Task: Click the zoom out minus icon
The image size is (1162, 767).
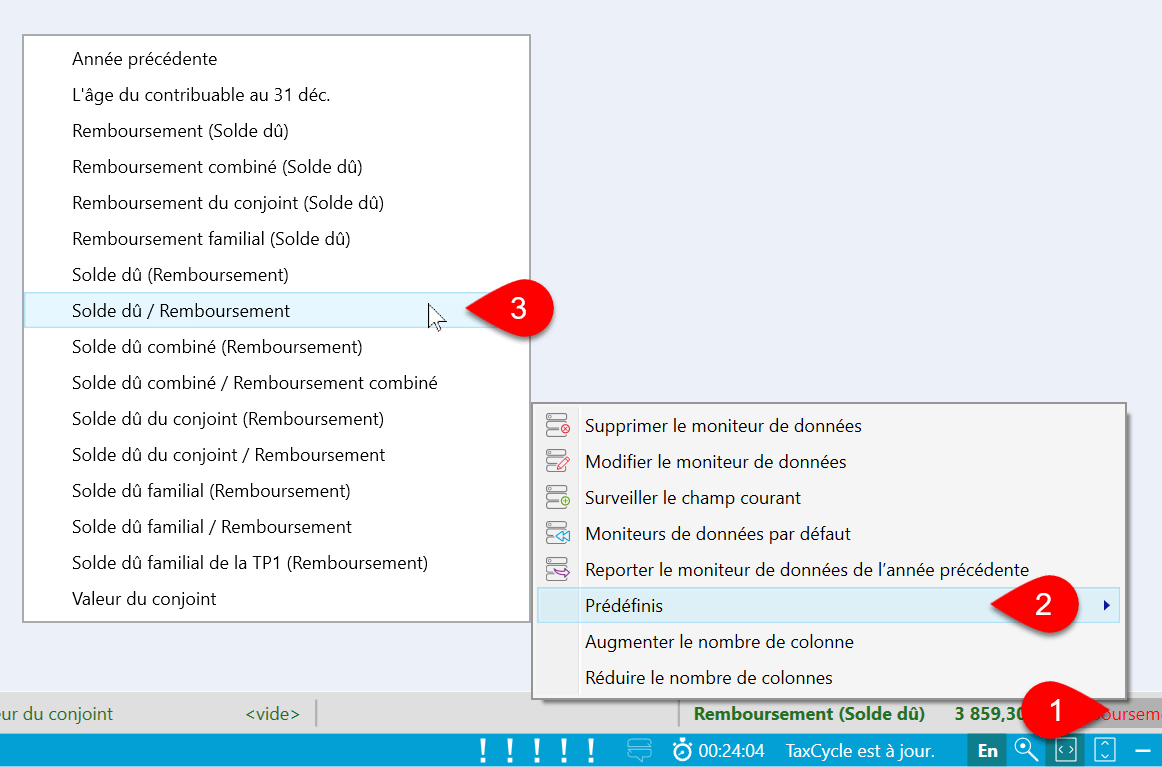Action: 1143,751
